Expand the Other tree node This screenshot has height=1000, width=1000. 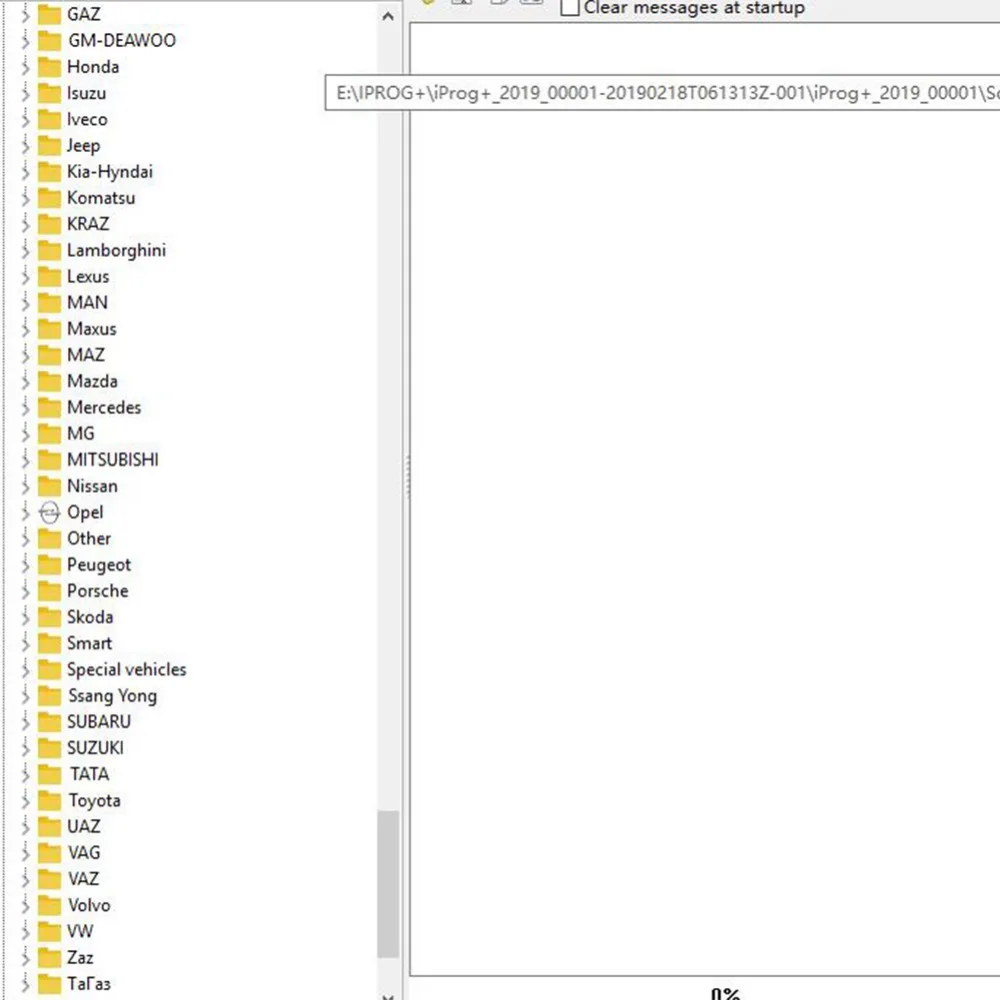[x=25, y=538]
